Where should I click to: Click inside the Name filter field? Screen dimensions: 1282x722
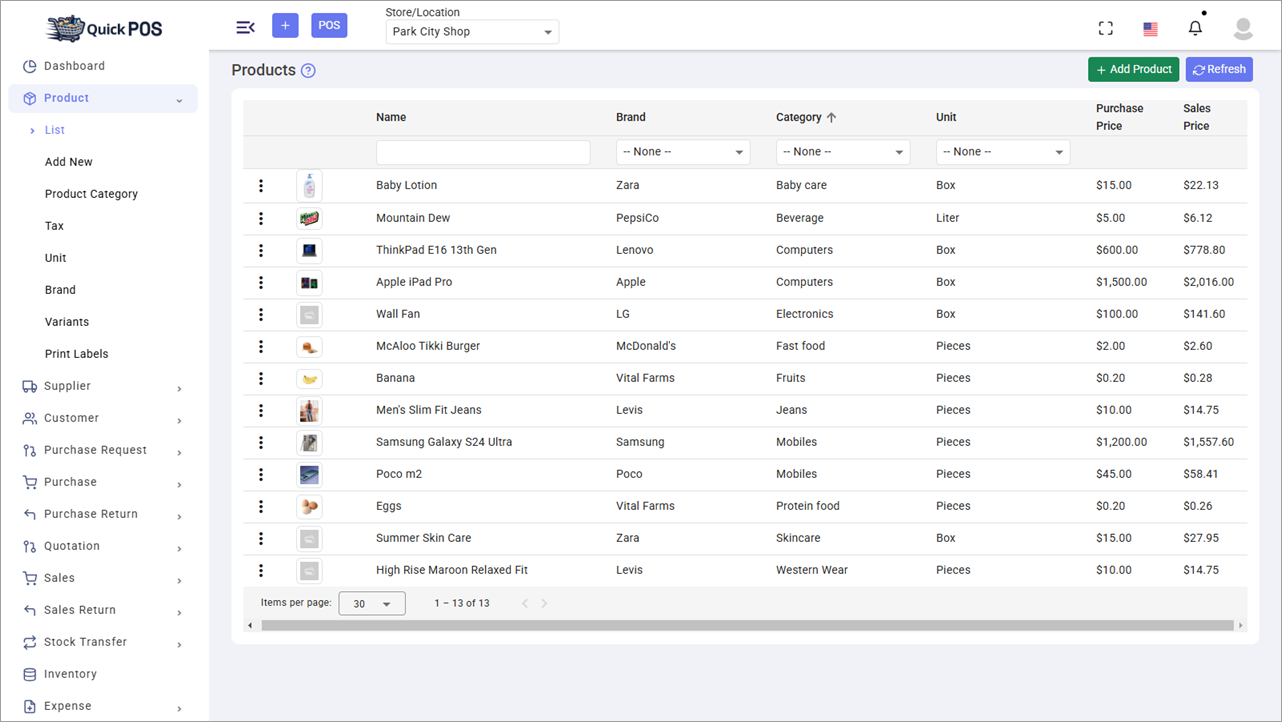point(483,151)
